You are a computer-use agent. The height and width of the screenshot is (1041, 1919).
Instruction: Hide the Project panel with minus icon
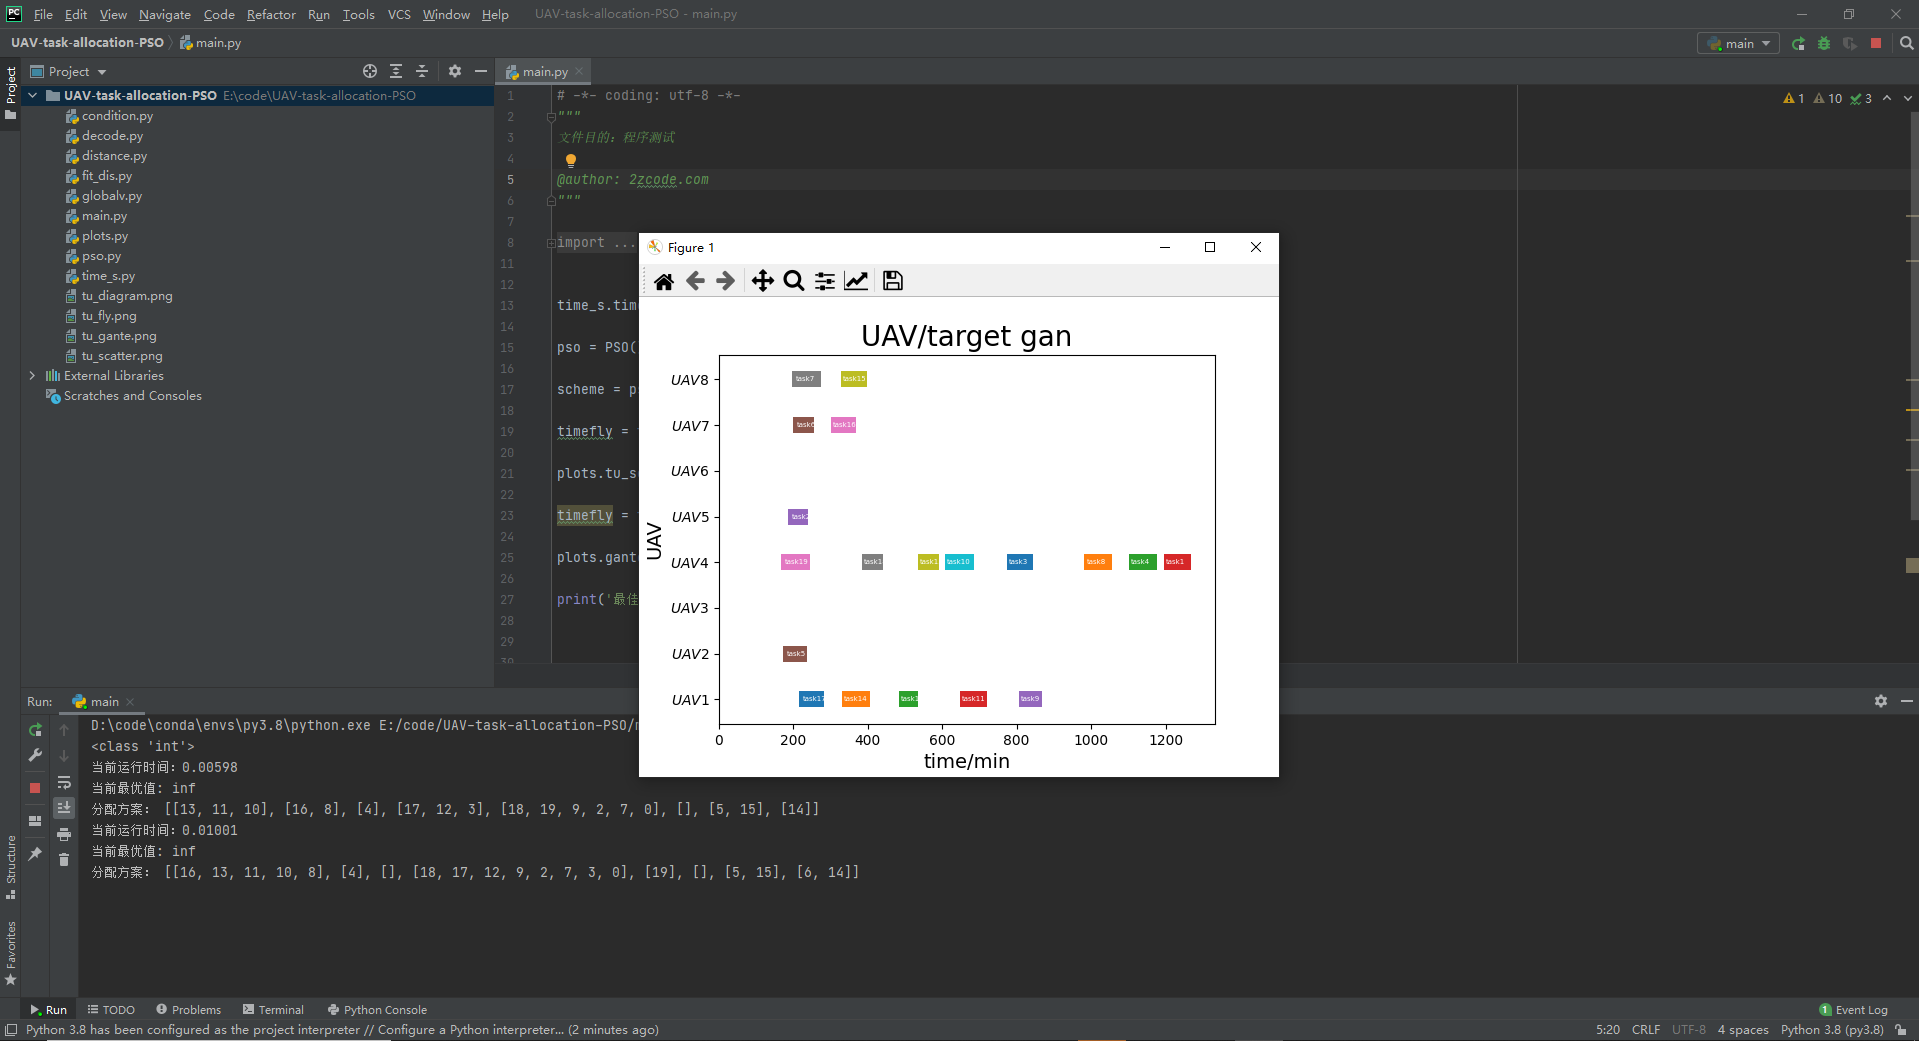[x=481, y=71]
